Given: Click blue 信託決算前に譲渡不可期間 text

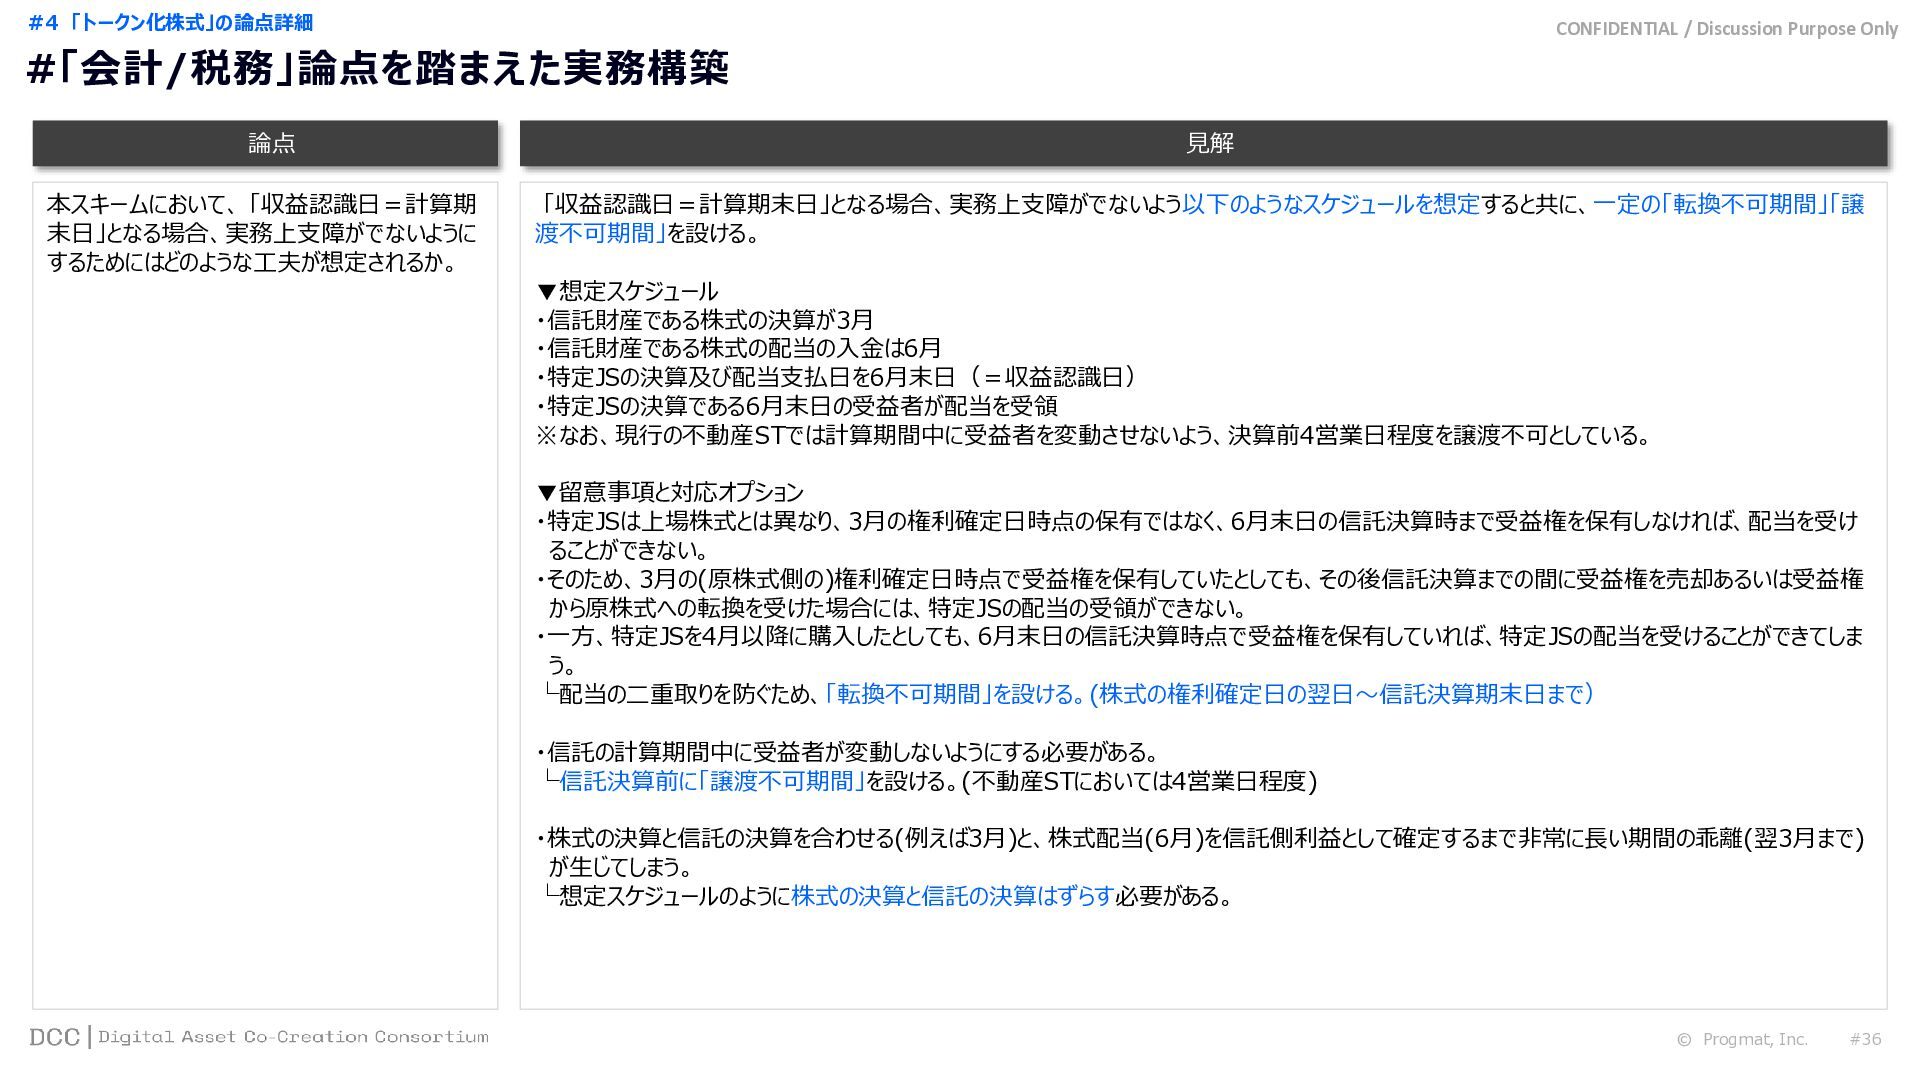Looking at the screenshot, I should 712,781.
